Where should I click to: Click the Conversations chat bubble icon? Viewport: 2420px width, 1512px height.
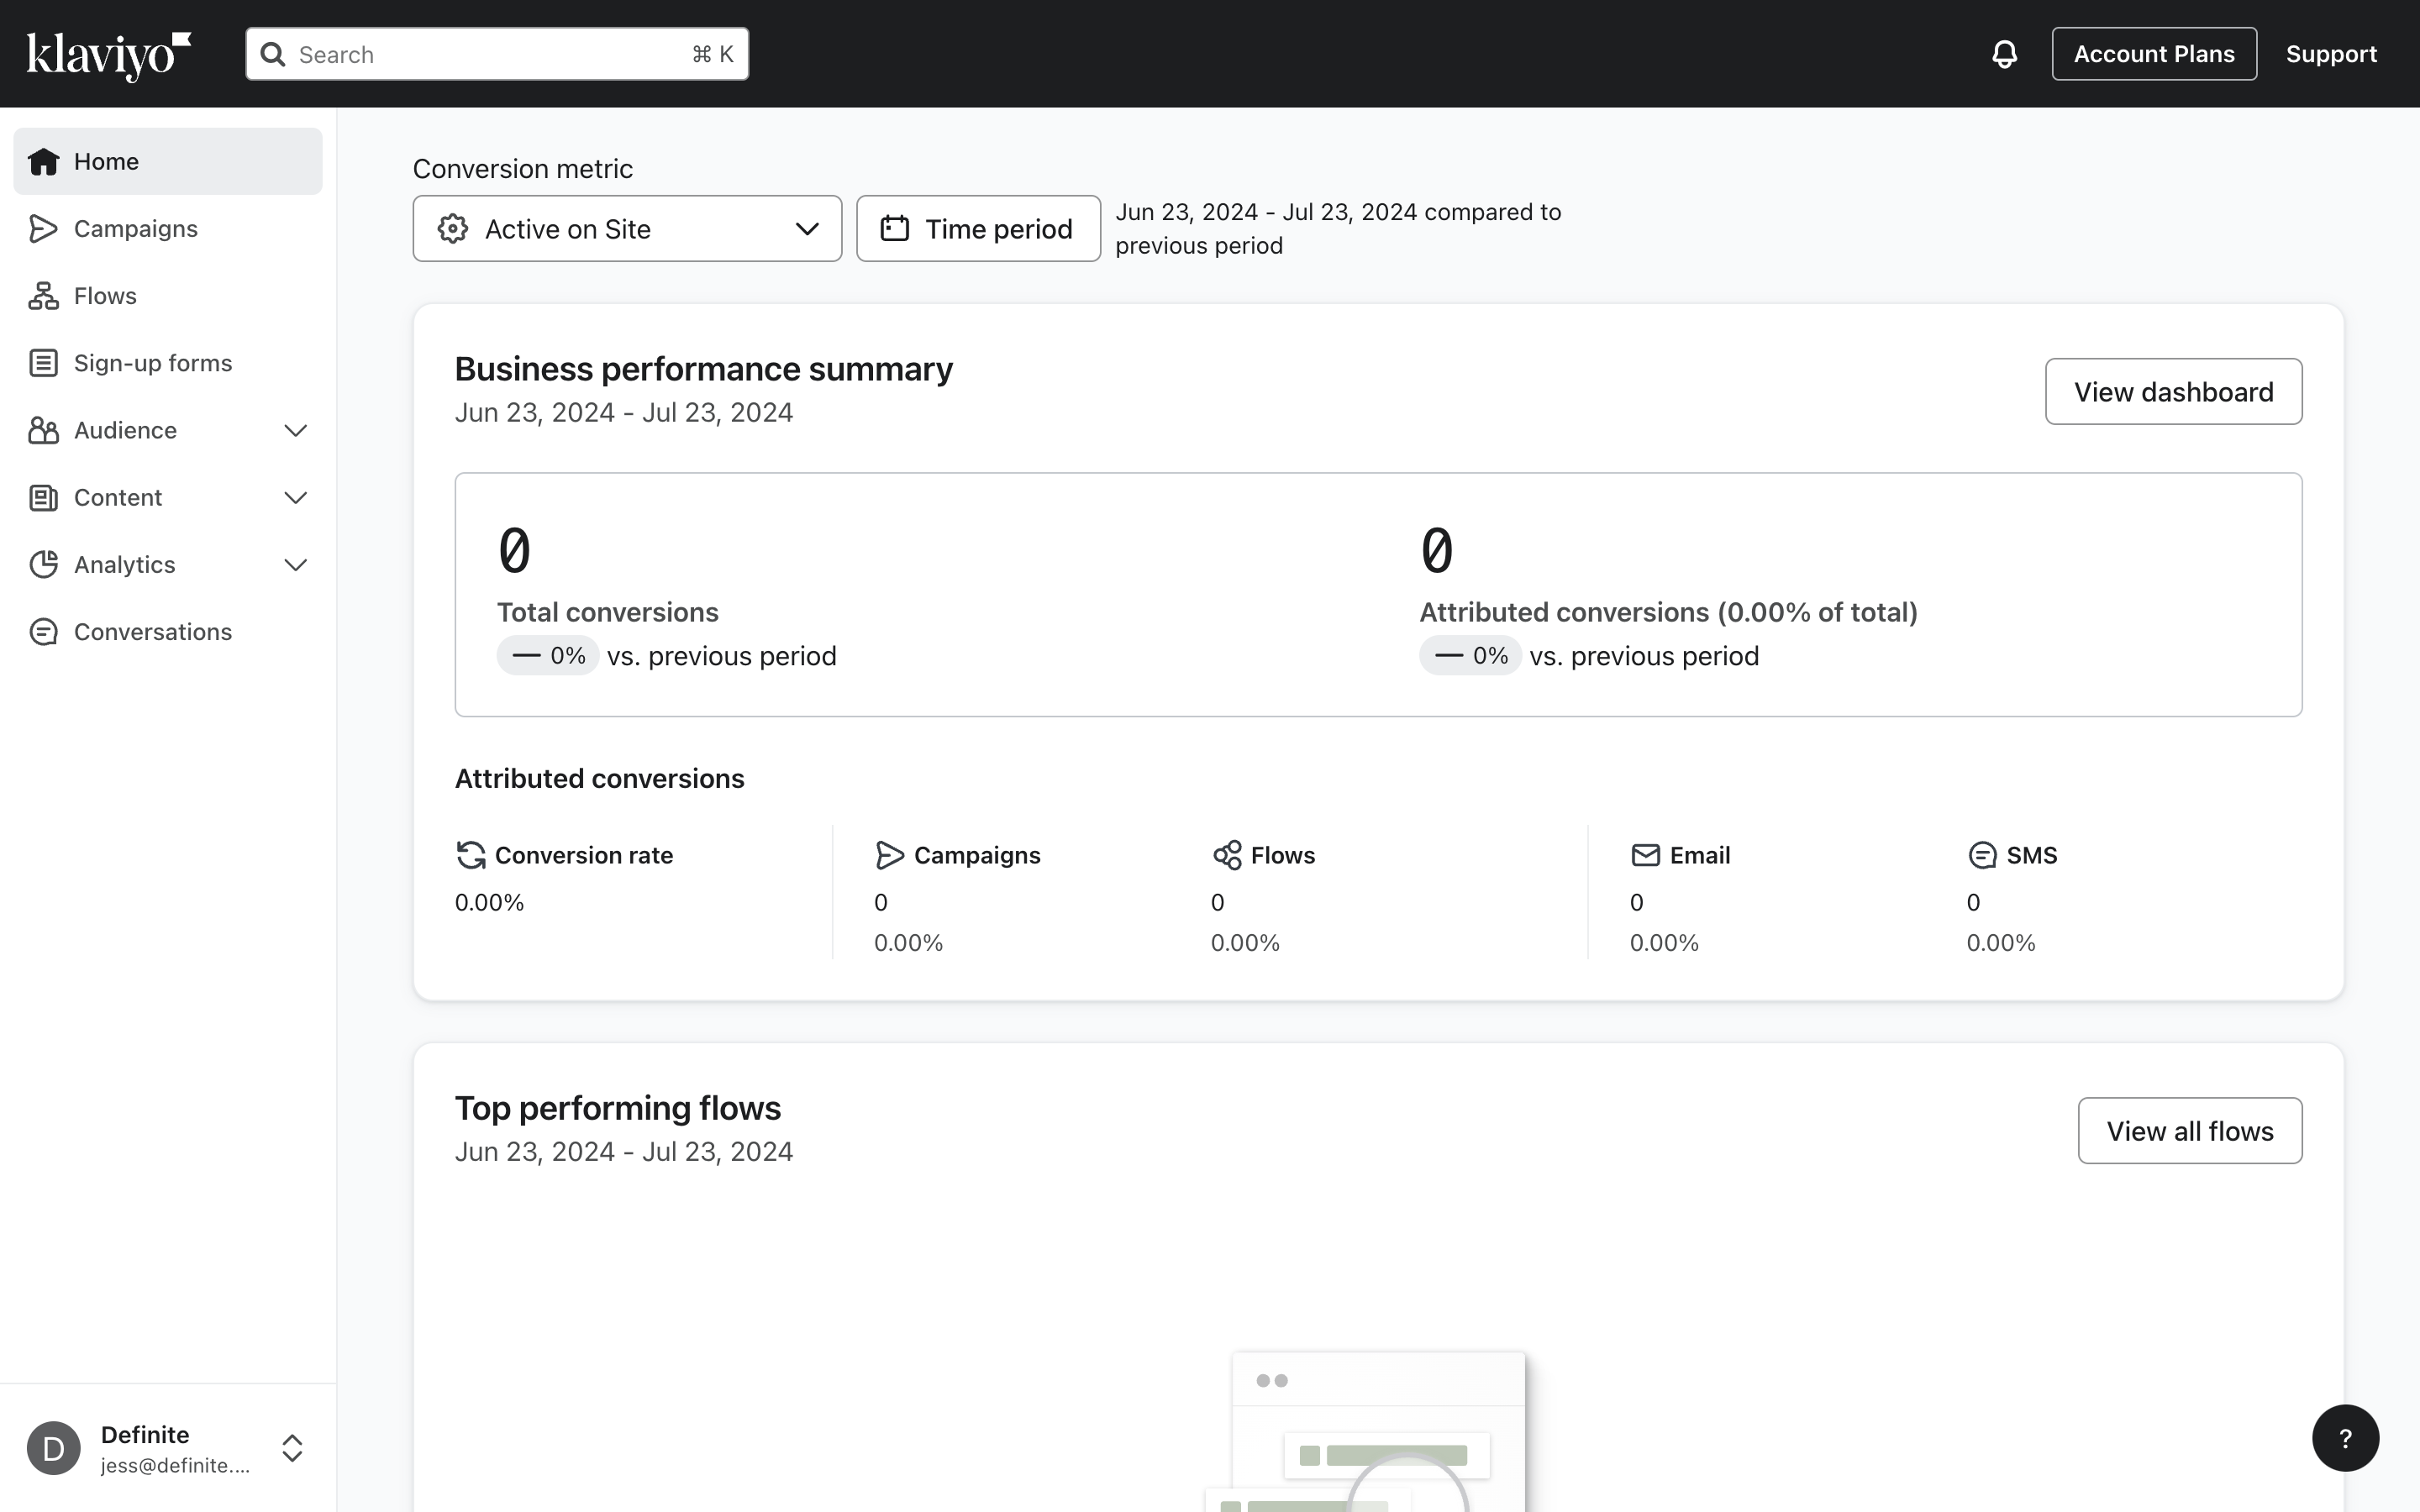click(x=43, y=632)
